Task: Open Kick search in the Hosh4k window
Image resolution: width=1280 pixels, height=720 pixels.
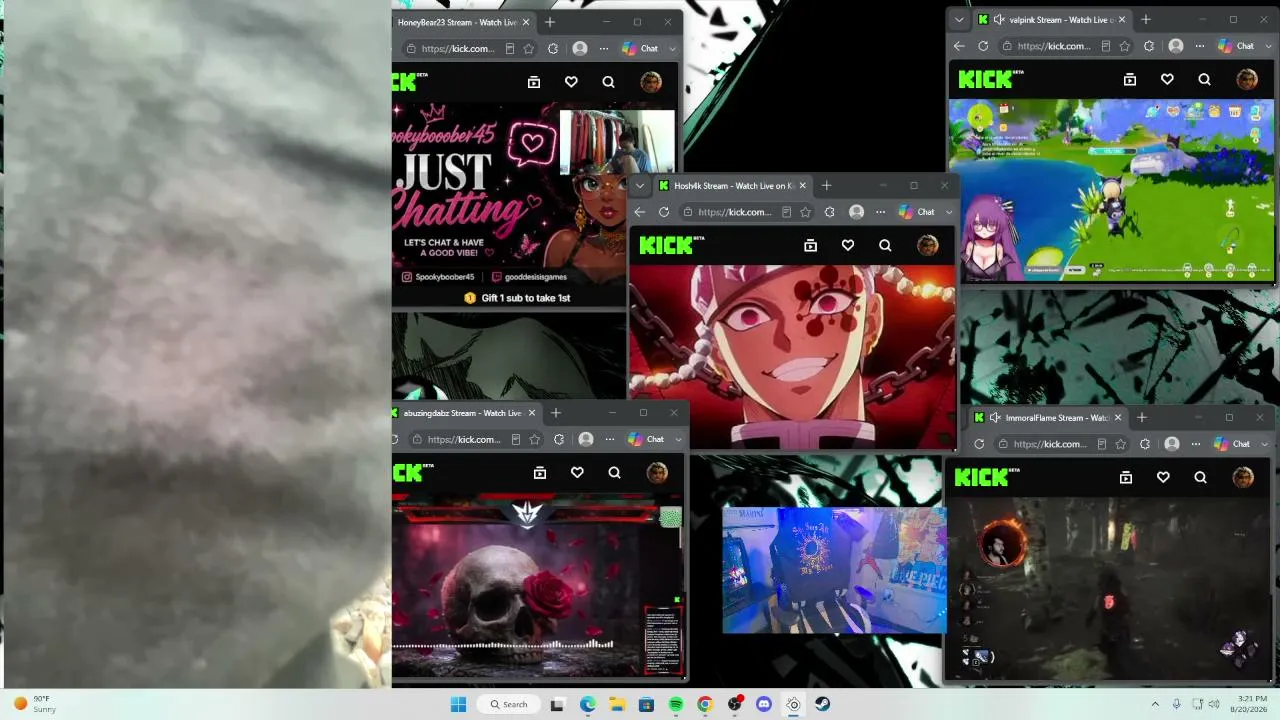Action: [x=885, y=245]
